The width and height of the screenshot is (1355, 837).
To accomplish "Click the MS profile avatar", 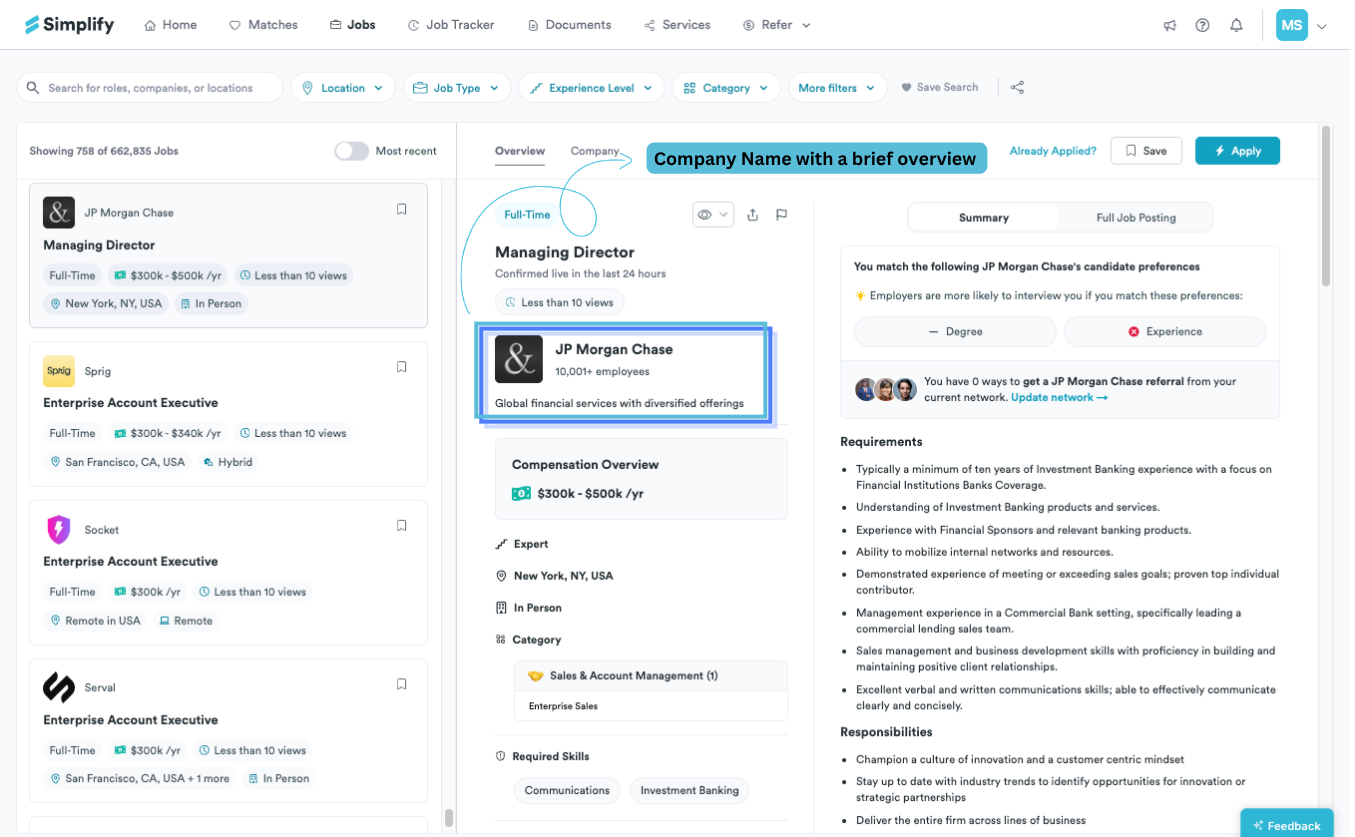I will (1292, 25).
